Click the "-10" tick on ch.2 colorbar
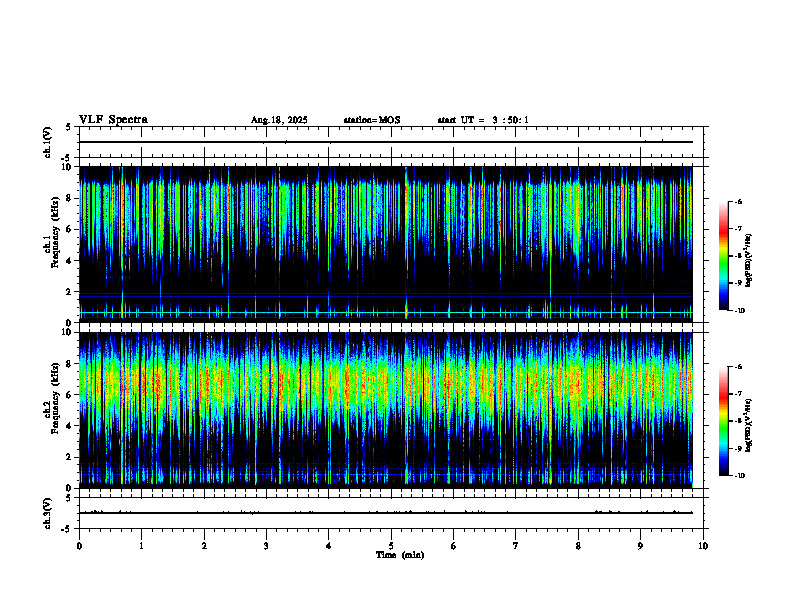792x612 pixels. click(739, 476)
